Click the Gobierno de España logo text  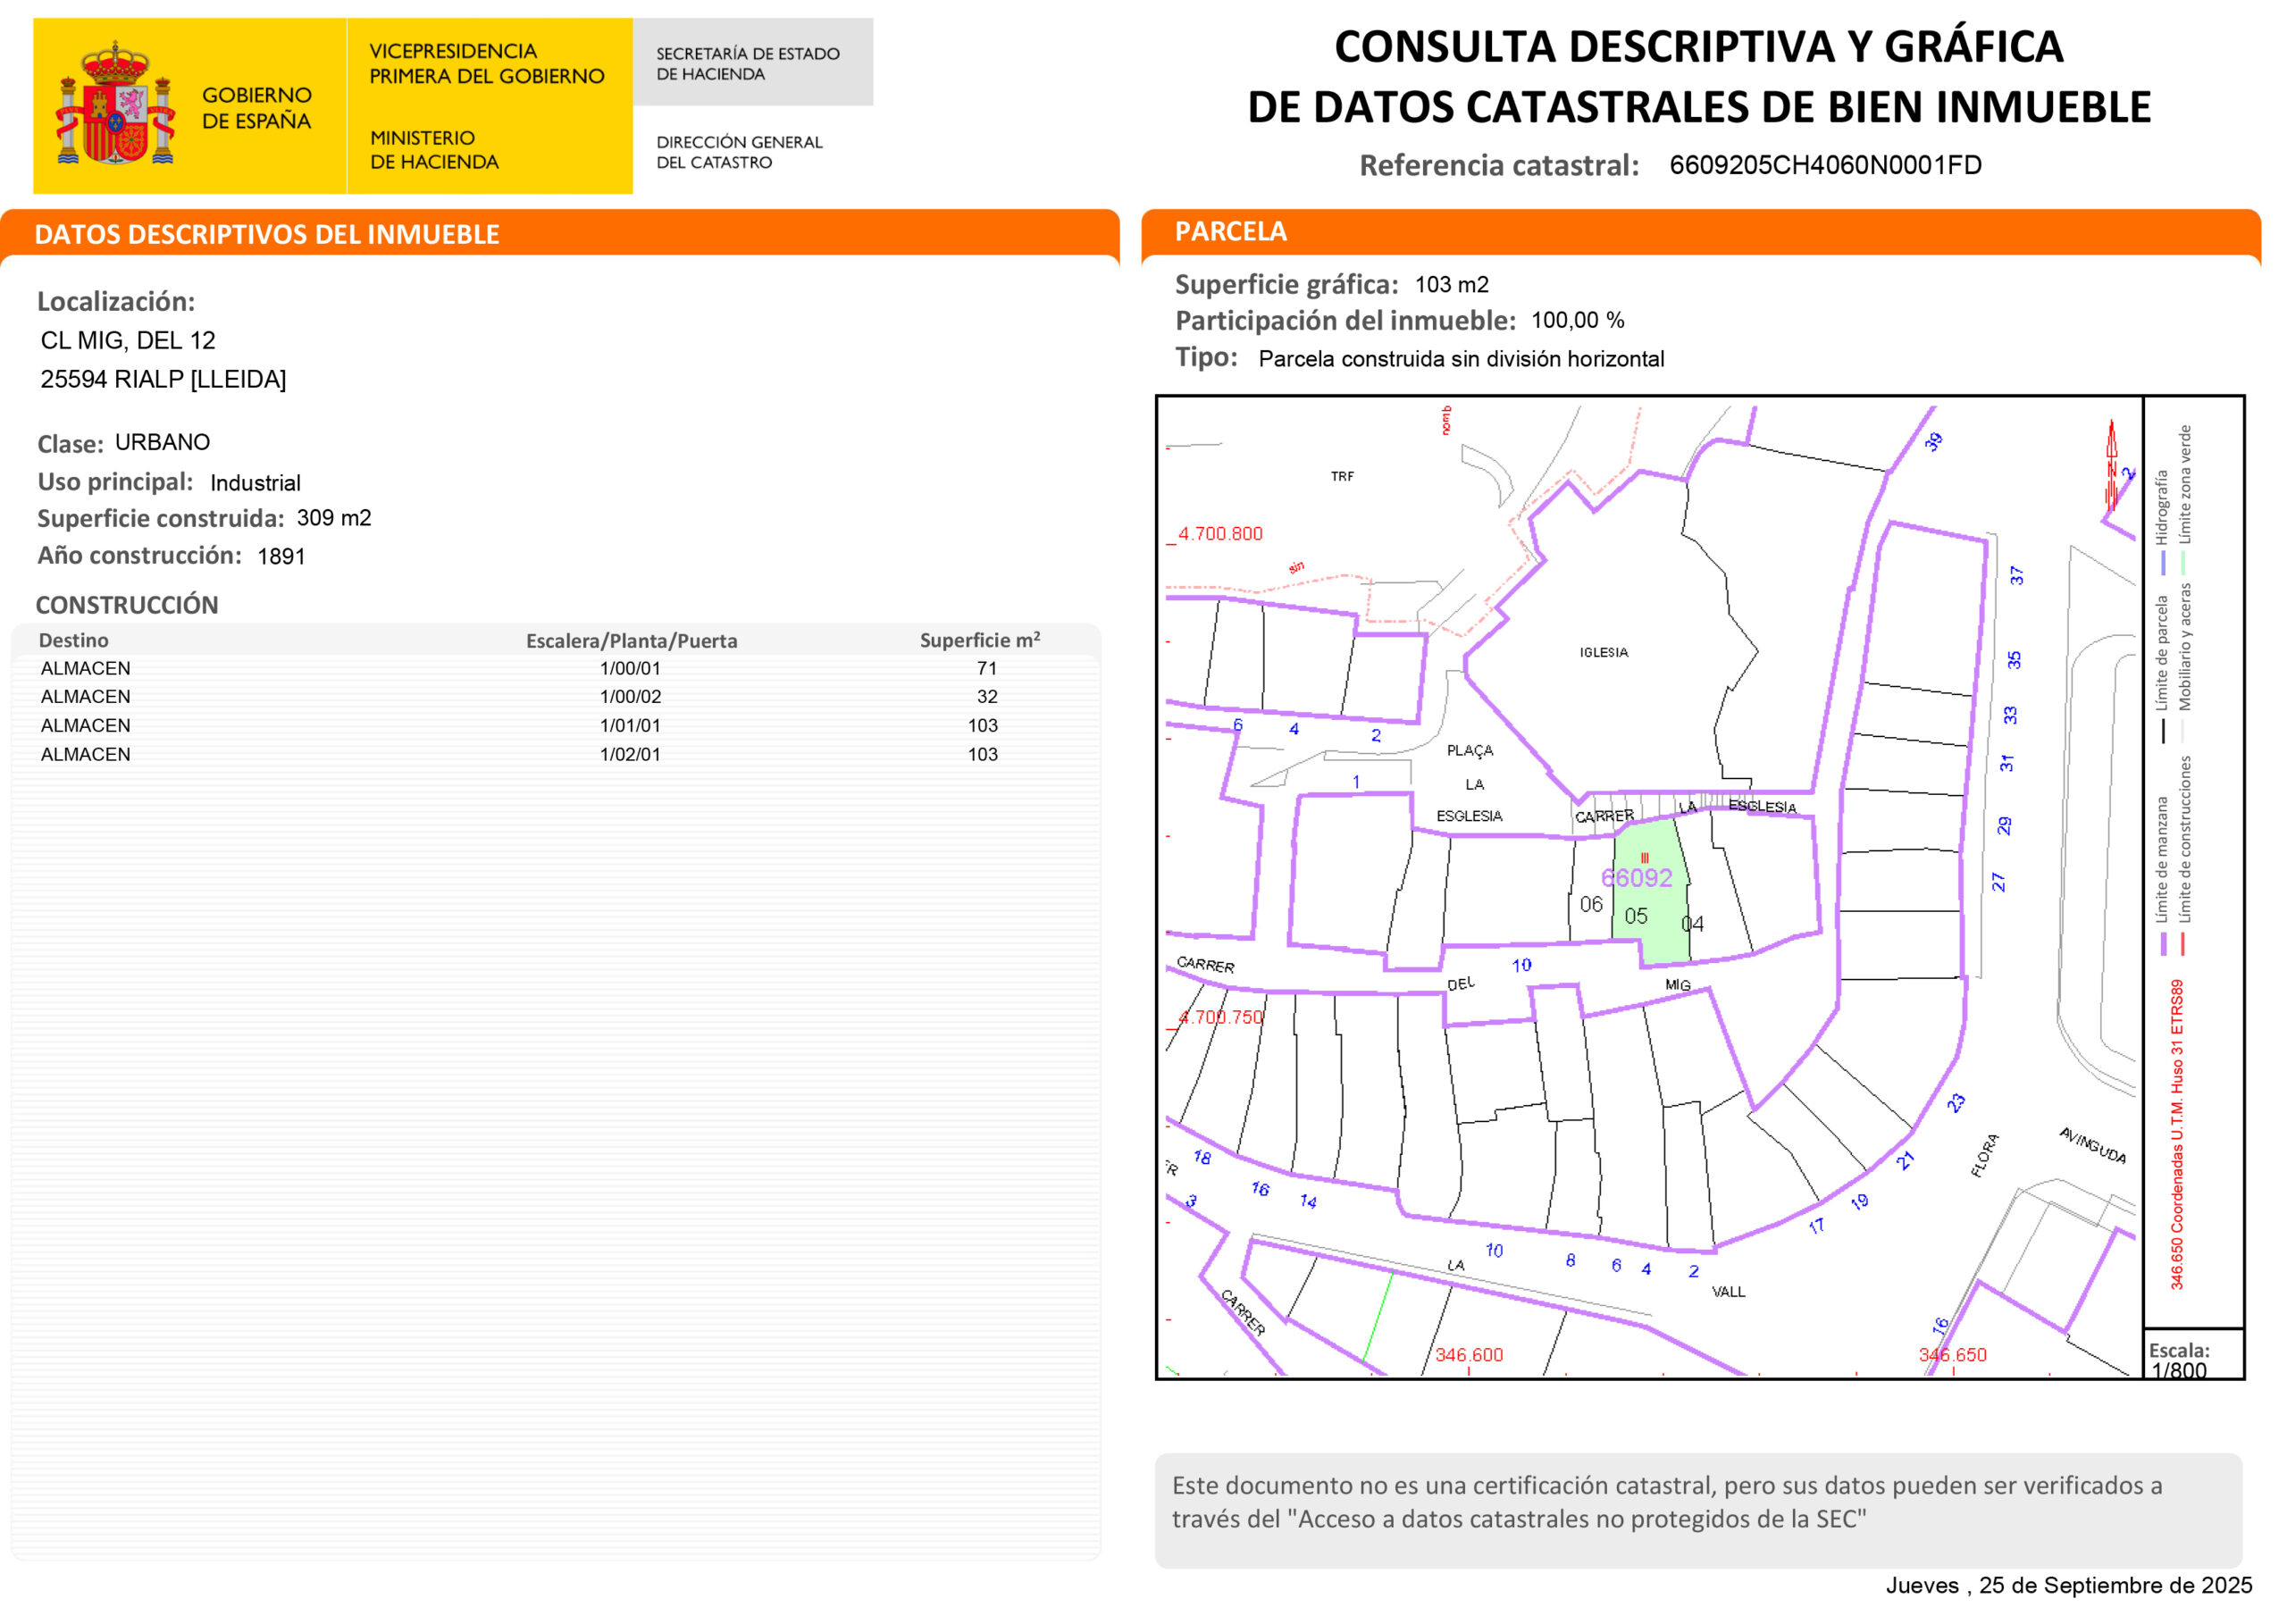(x=256, y=107)
